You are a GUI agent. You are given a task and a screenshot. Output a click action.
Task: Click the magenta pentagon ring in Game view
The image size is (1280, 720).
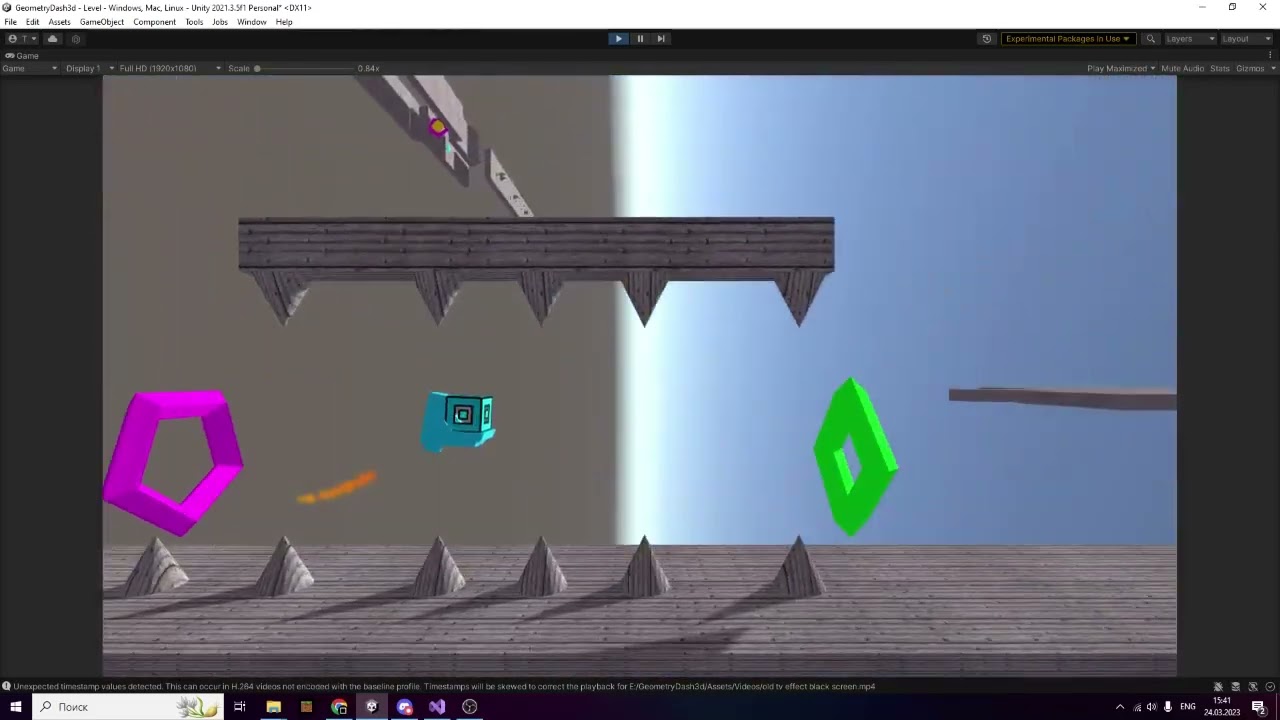click(x=175, y=462)
